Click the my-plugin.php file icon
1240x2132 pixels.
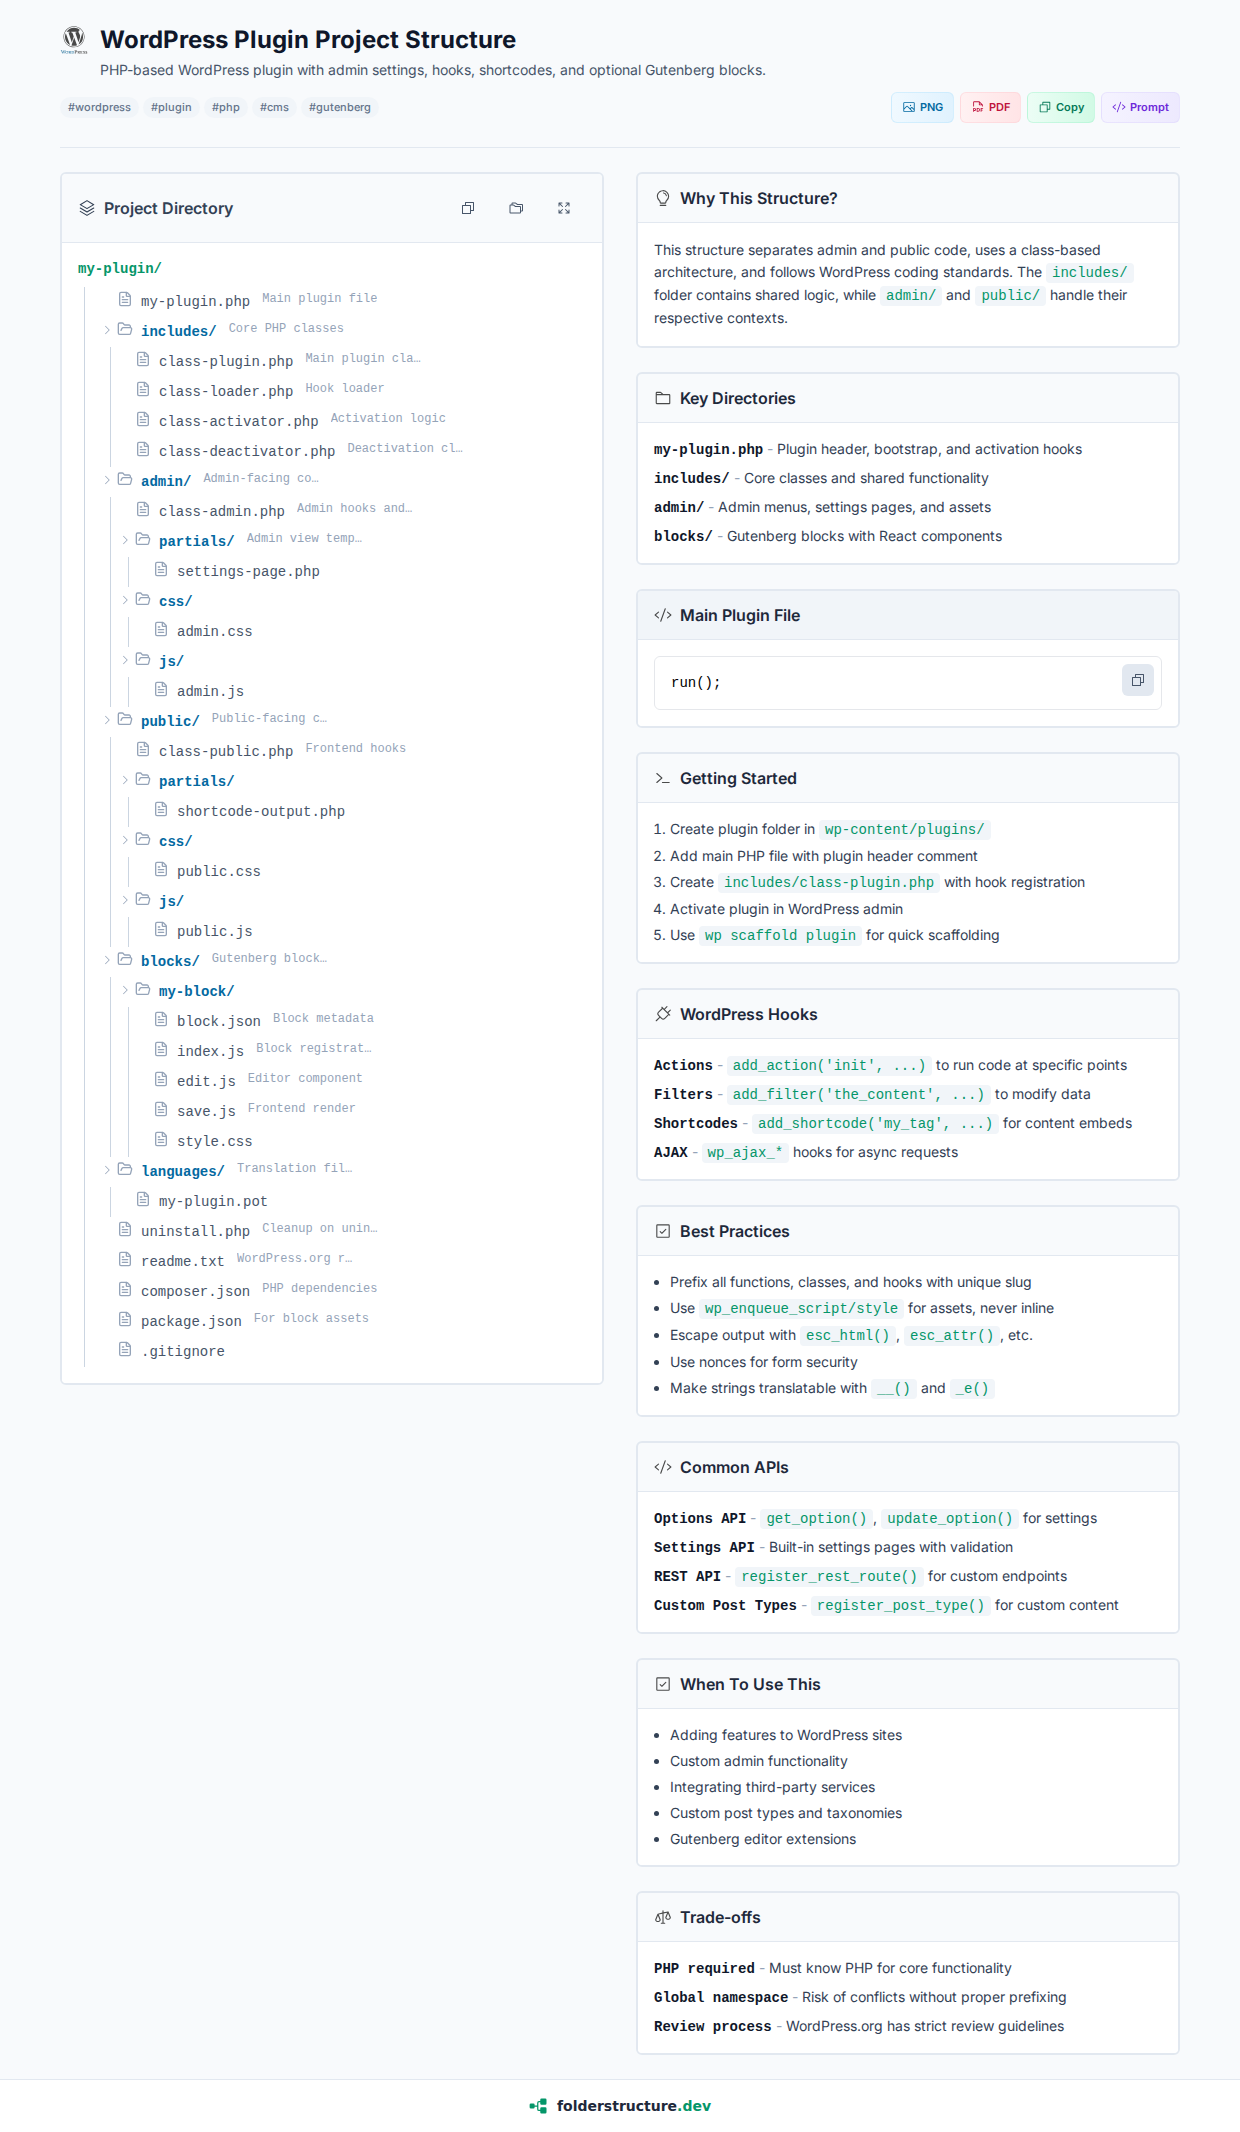125,299
